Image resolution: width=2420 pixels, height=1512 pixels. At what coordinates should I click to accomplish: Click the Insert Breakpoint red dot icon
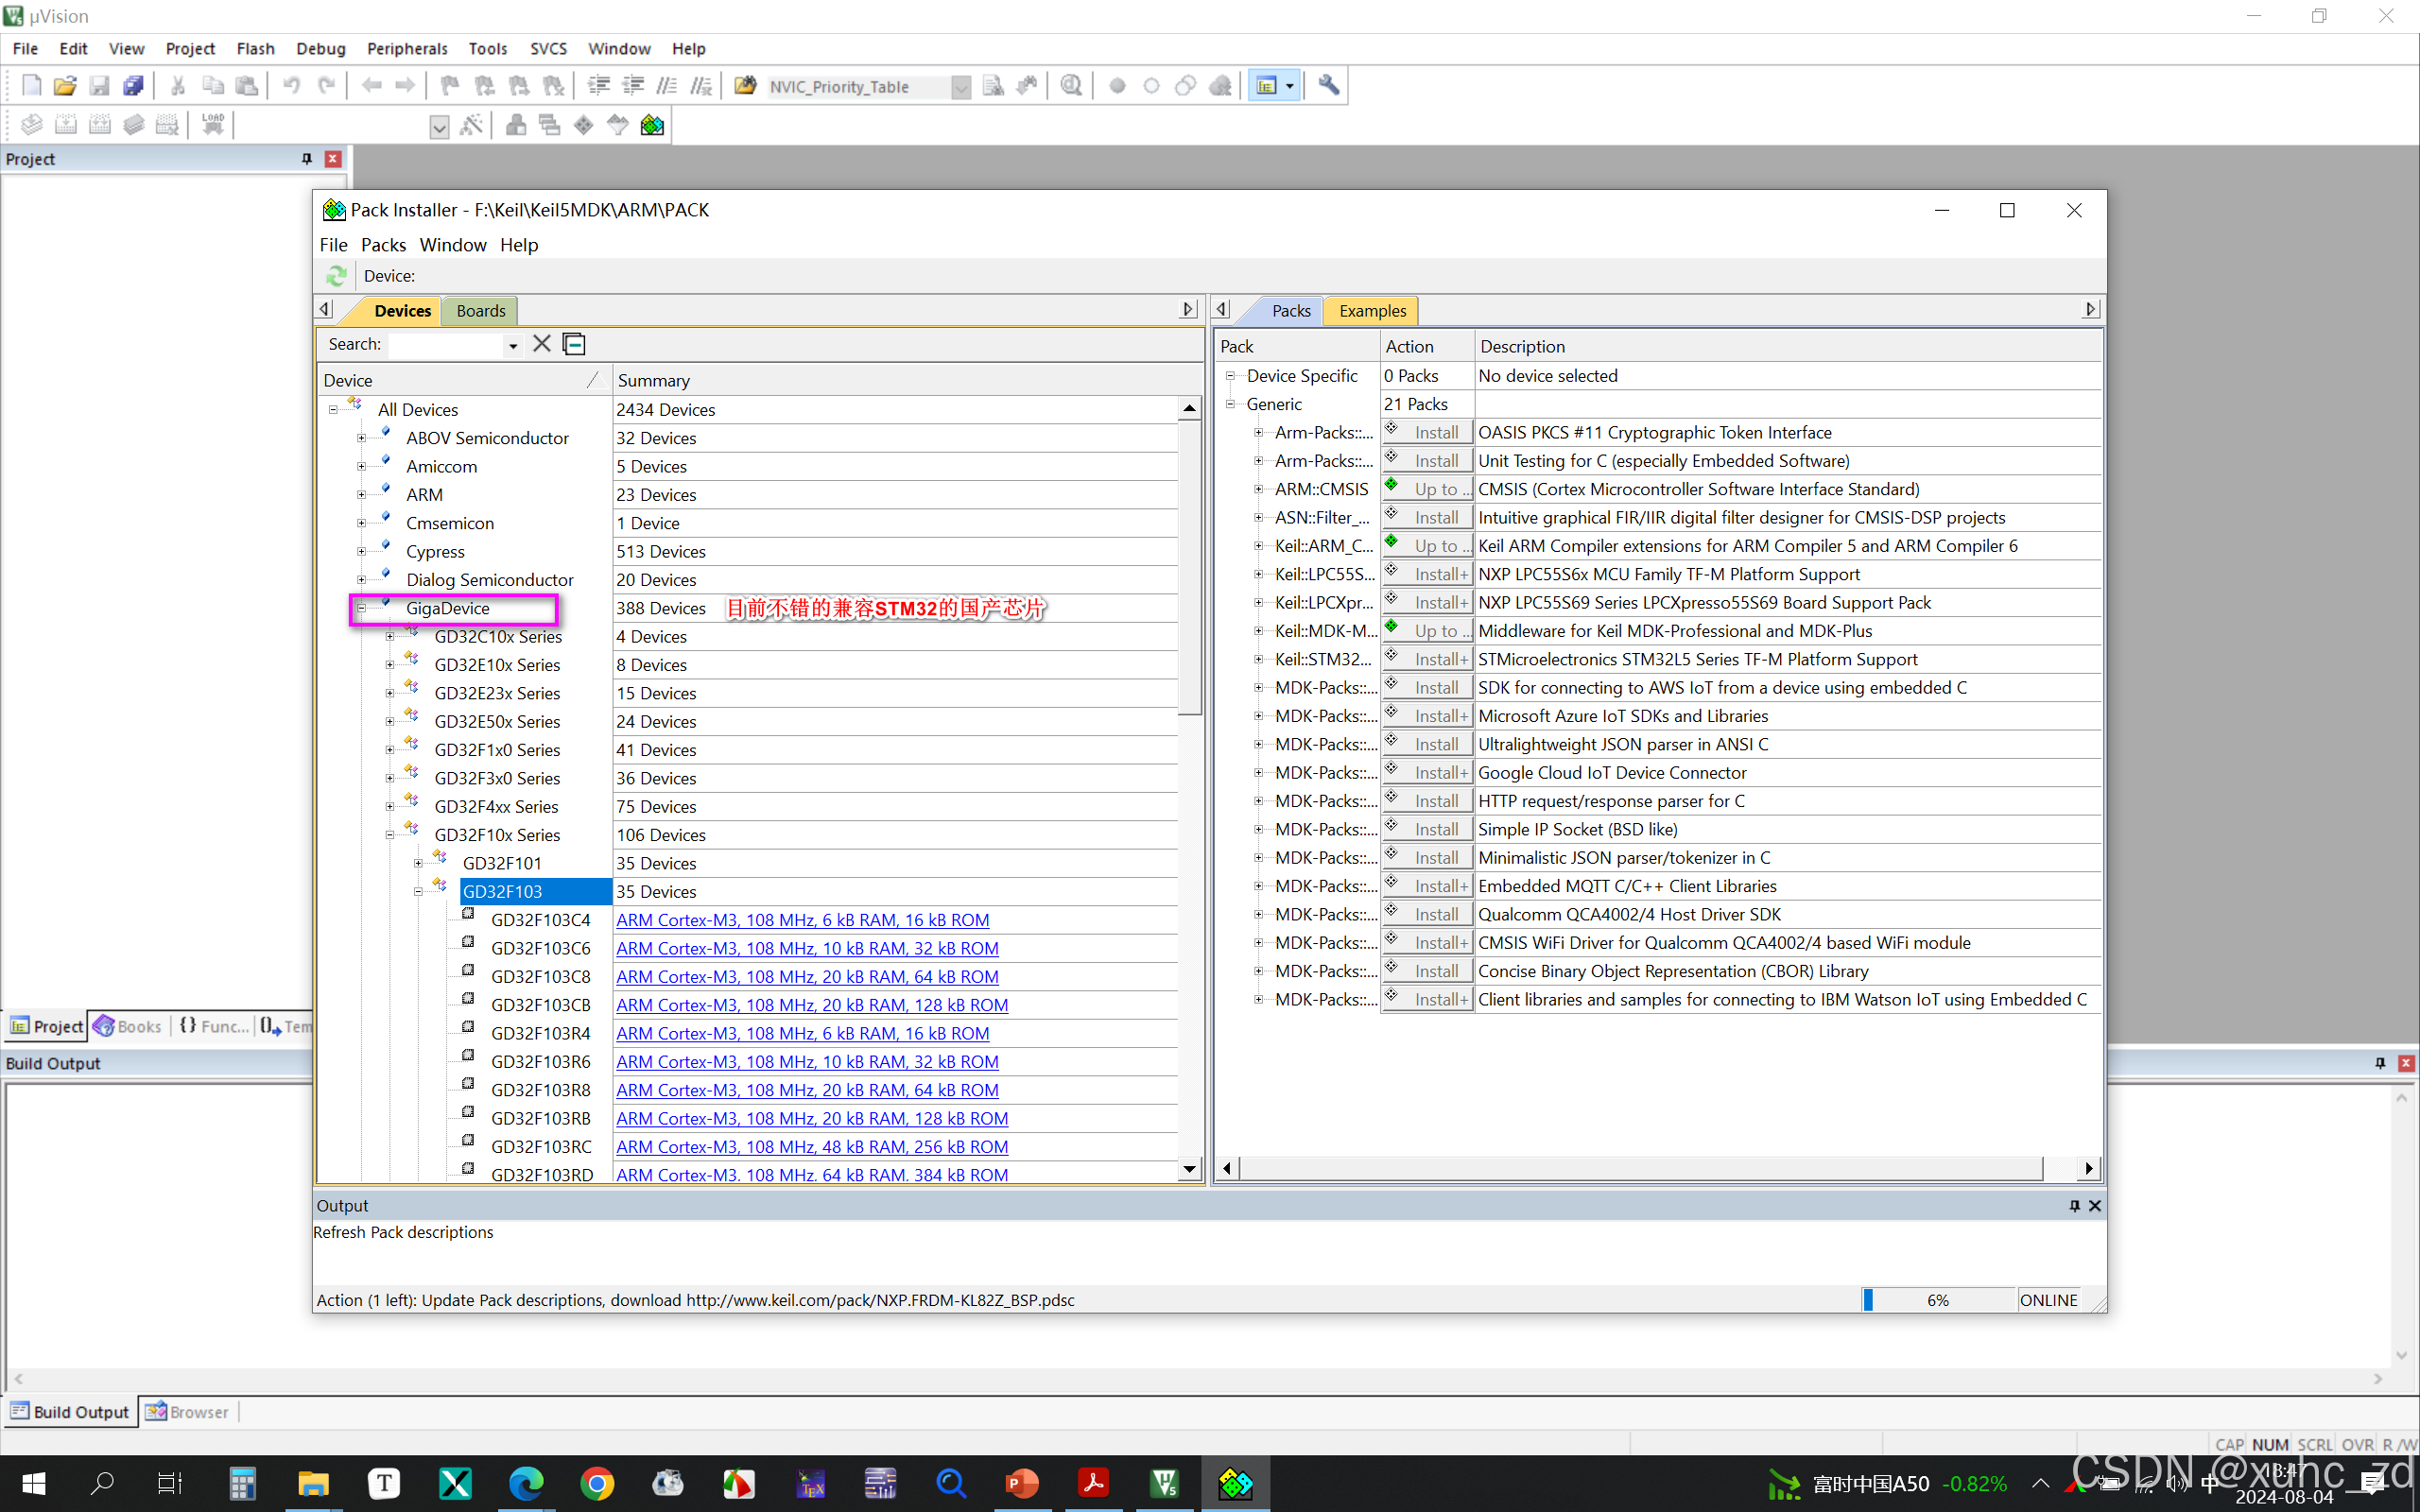1118,86
